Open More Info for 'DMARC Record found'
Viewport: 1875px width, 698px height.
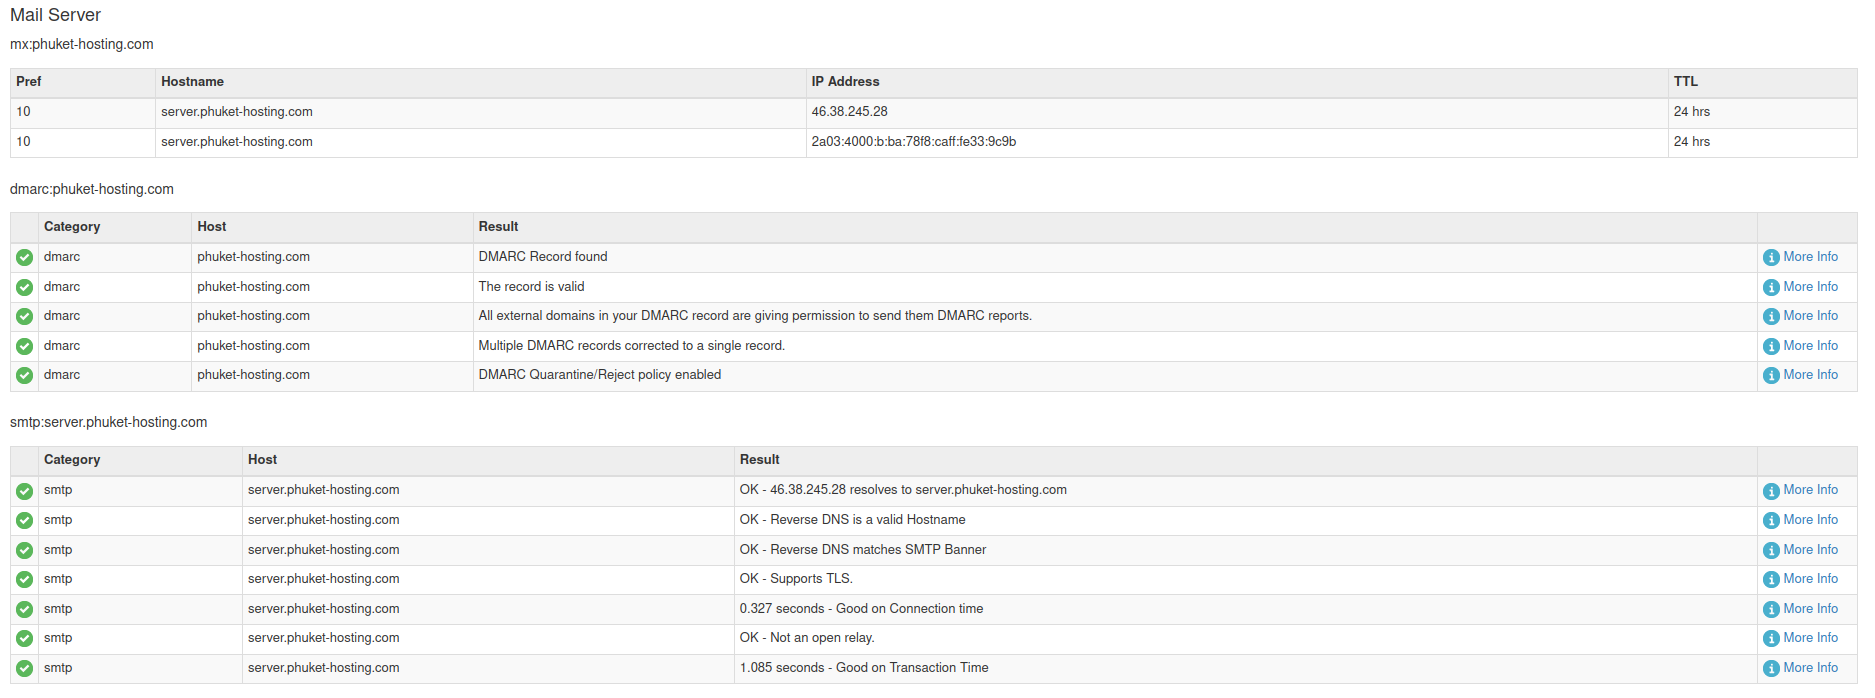(x=1810, y=257)
